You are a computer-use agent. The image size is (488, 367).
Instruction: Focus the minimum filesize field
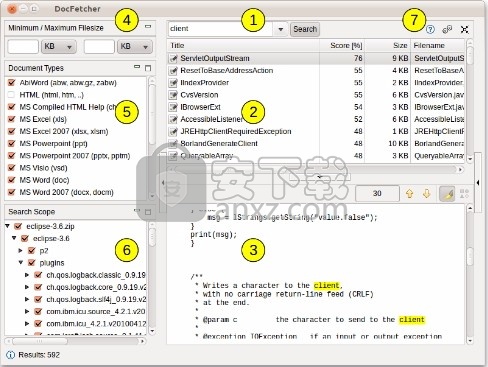tap(23, 47)
